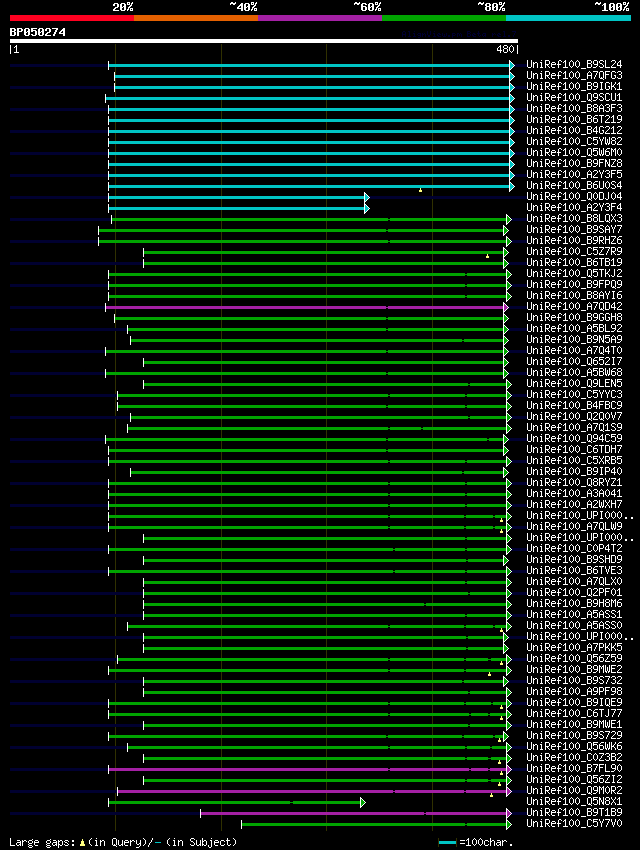Click the cyan arrowhead ending the Q0DJ04 alignment
Image resolution: width=640 pixels, height=850 pixels.
pyautogui.click(x=367, y=197)
